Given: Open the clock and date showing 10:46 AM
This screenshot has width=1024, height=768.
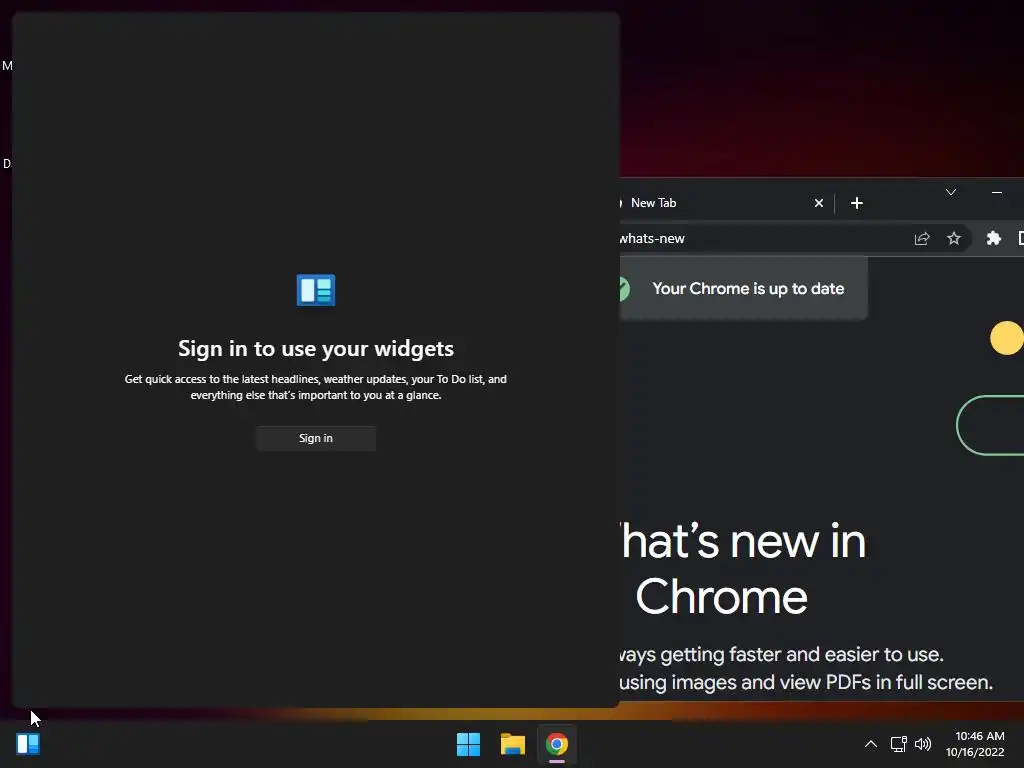Looking at the screenshot, I should pos(976,744).
